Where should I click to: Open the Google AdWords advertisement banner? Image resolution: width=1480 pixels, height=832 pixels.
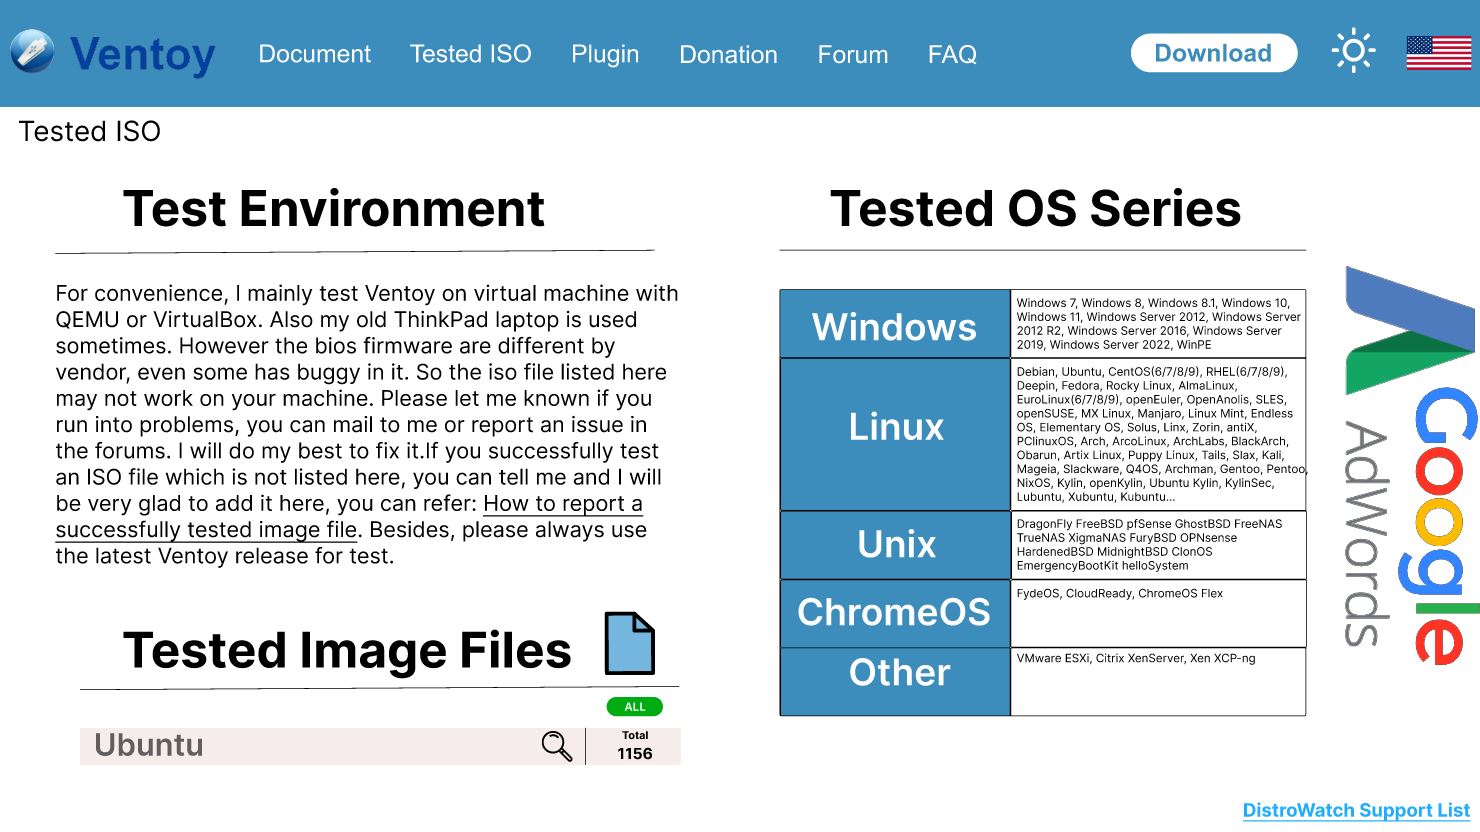(1412, 465)
